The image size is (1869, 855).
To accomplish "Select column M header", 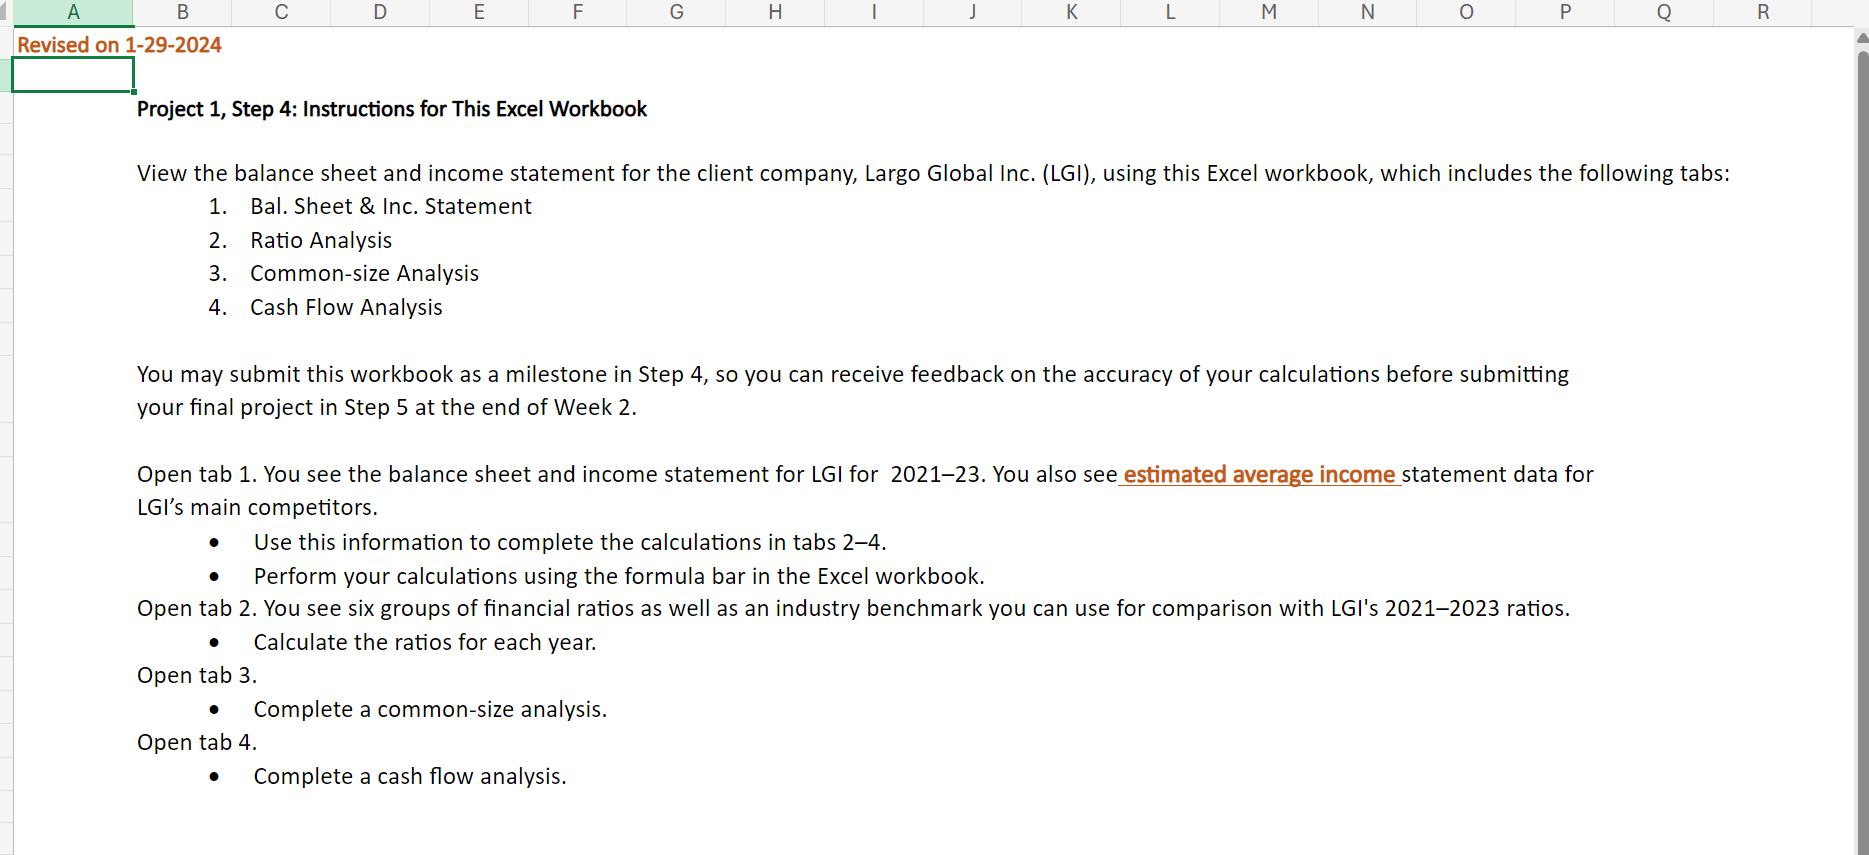I will click(x=1269, y=12).
